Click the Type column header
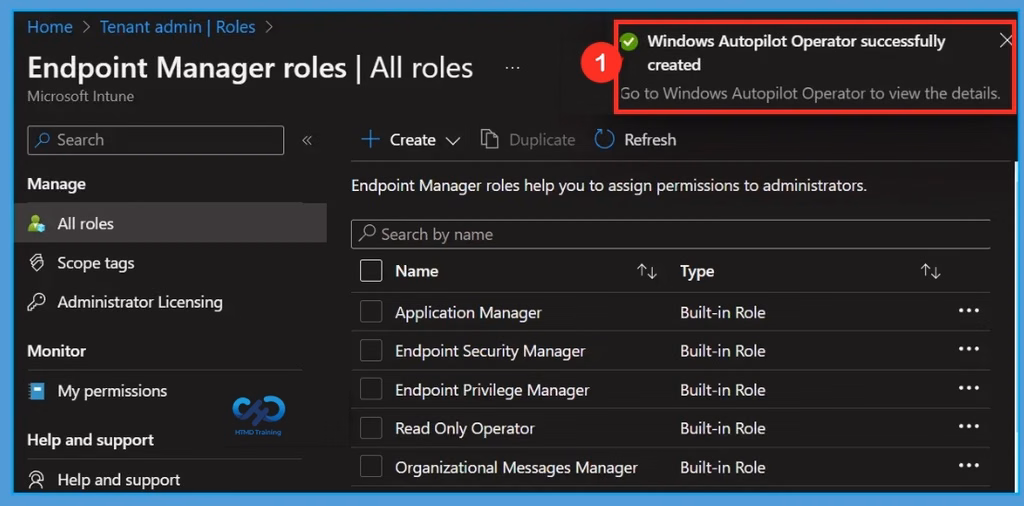The width and height of the screenshot is (1024, 506). pos(697,271)
